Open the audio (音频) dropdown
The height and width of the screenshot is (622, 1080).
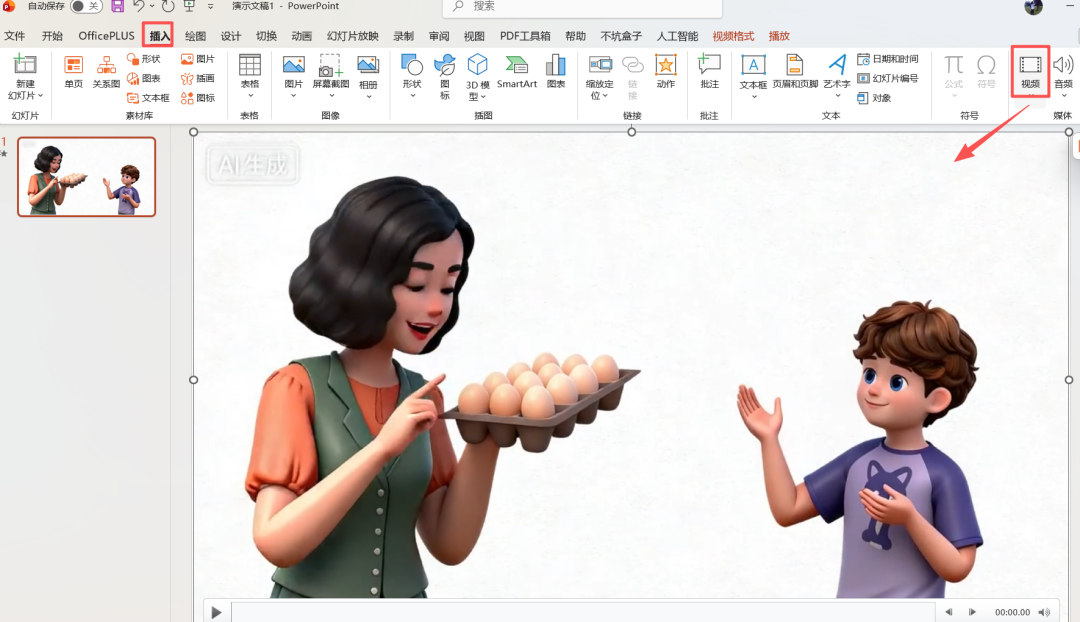pyautogui.click(x=1062, y=96)
